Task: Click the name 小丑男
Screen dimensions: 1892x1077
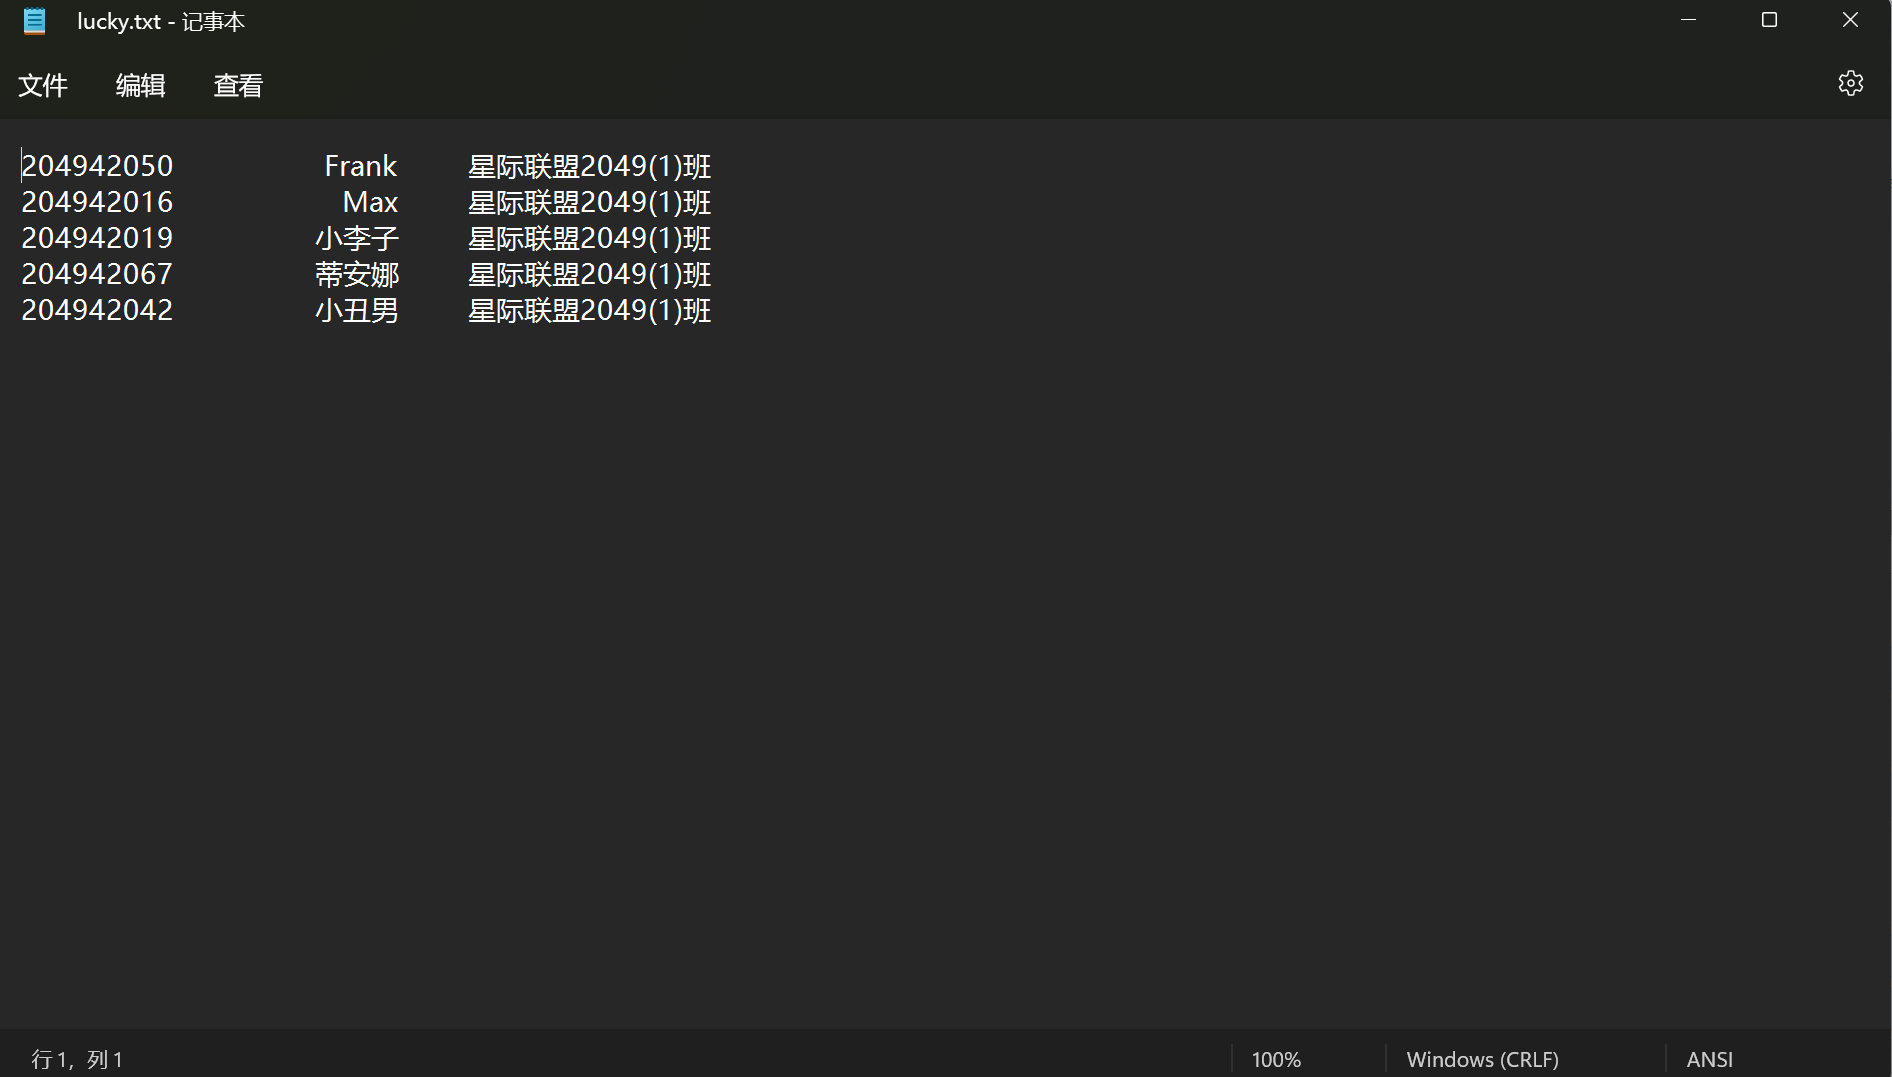Action: [x=357, y=310]
